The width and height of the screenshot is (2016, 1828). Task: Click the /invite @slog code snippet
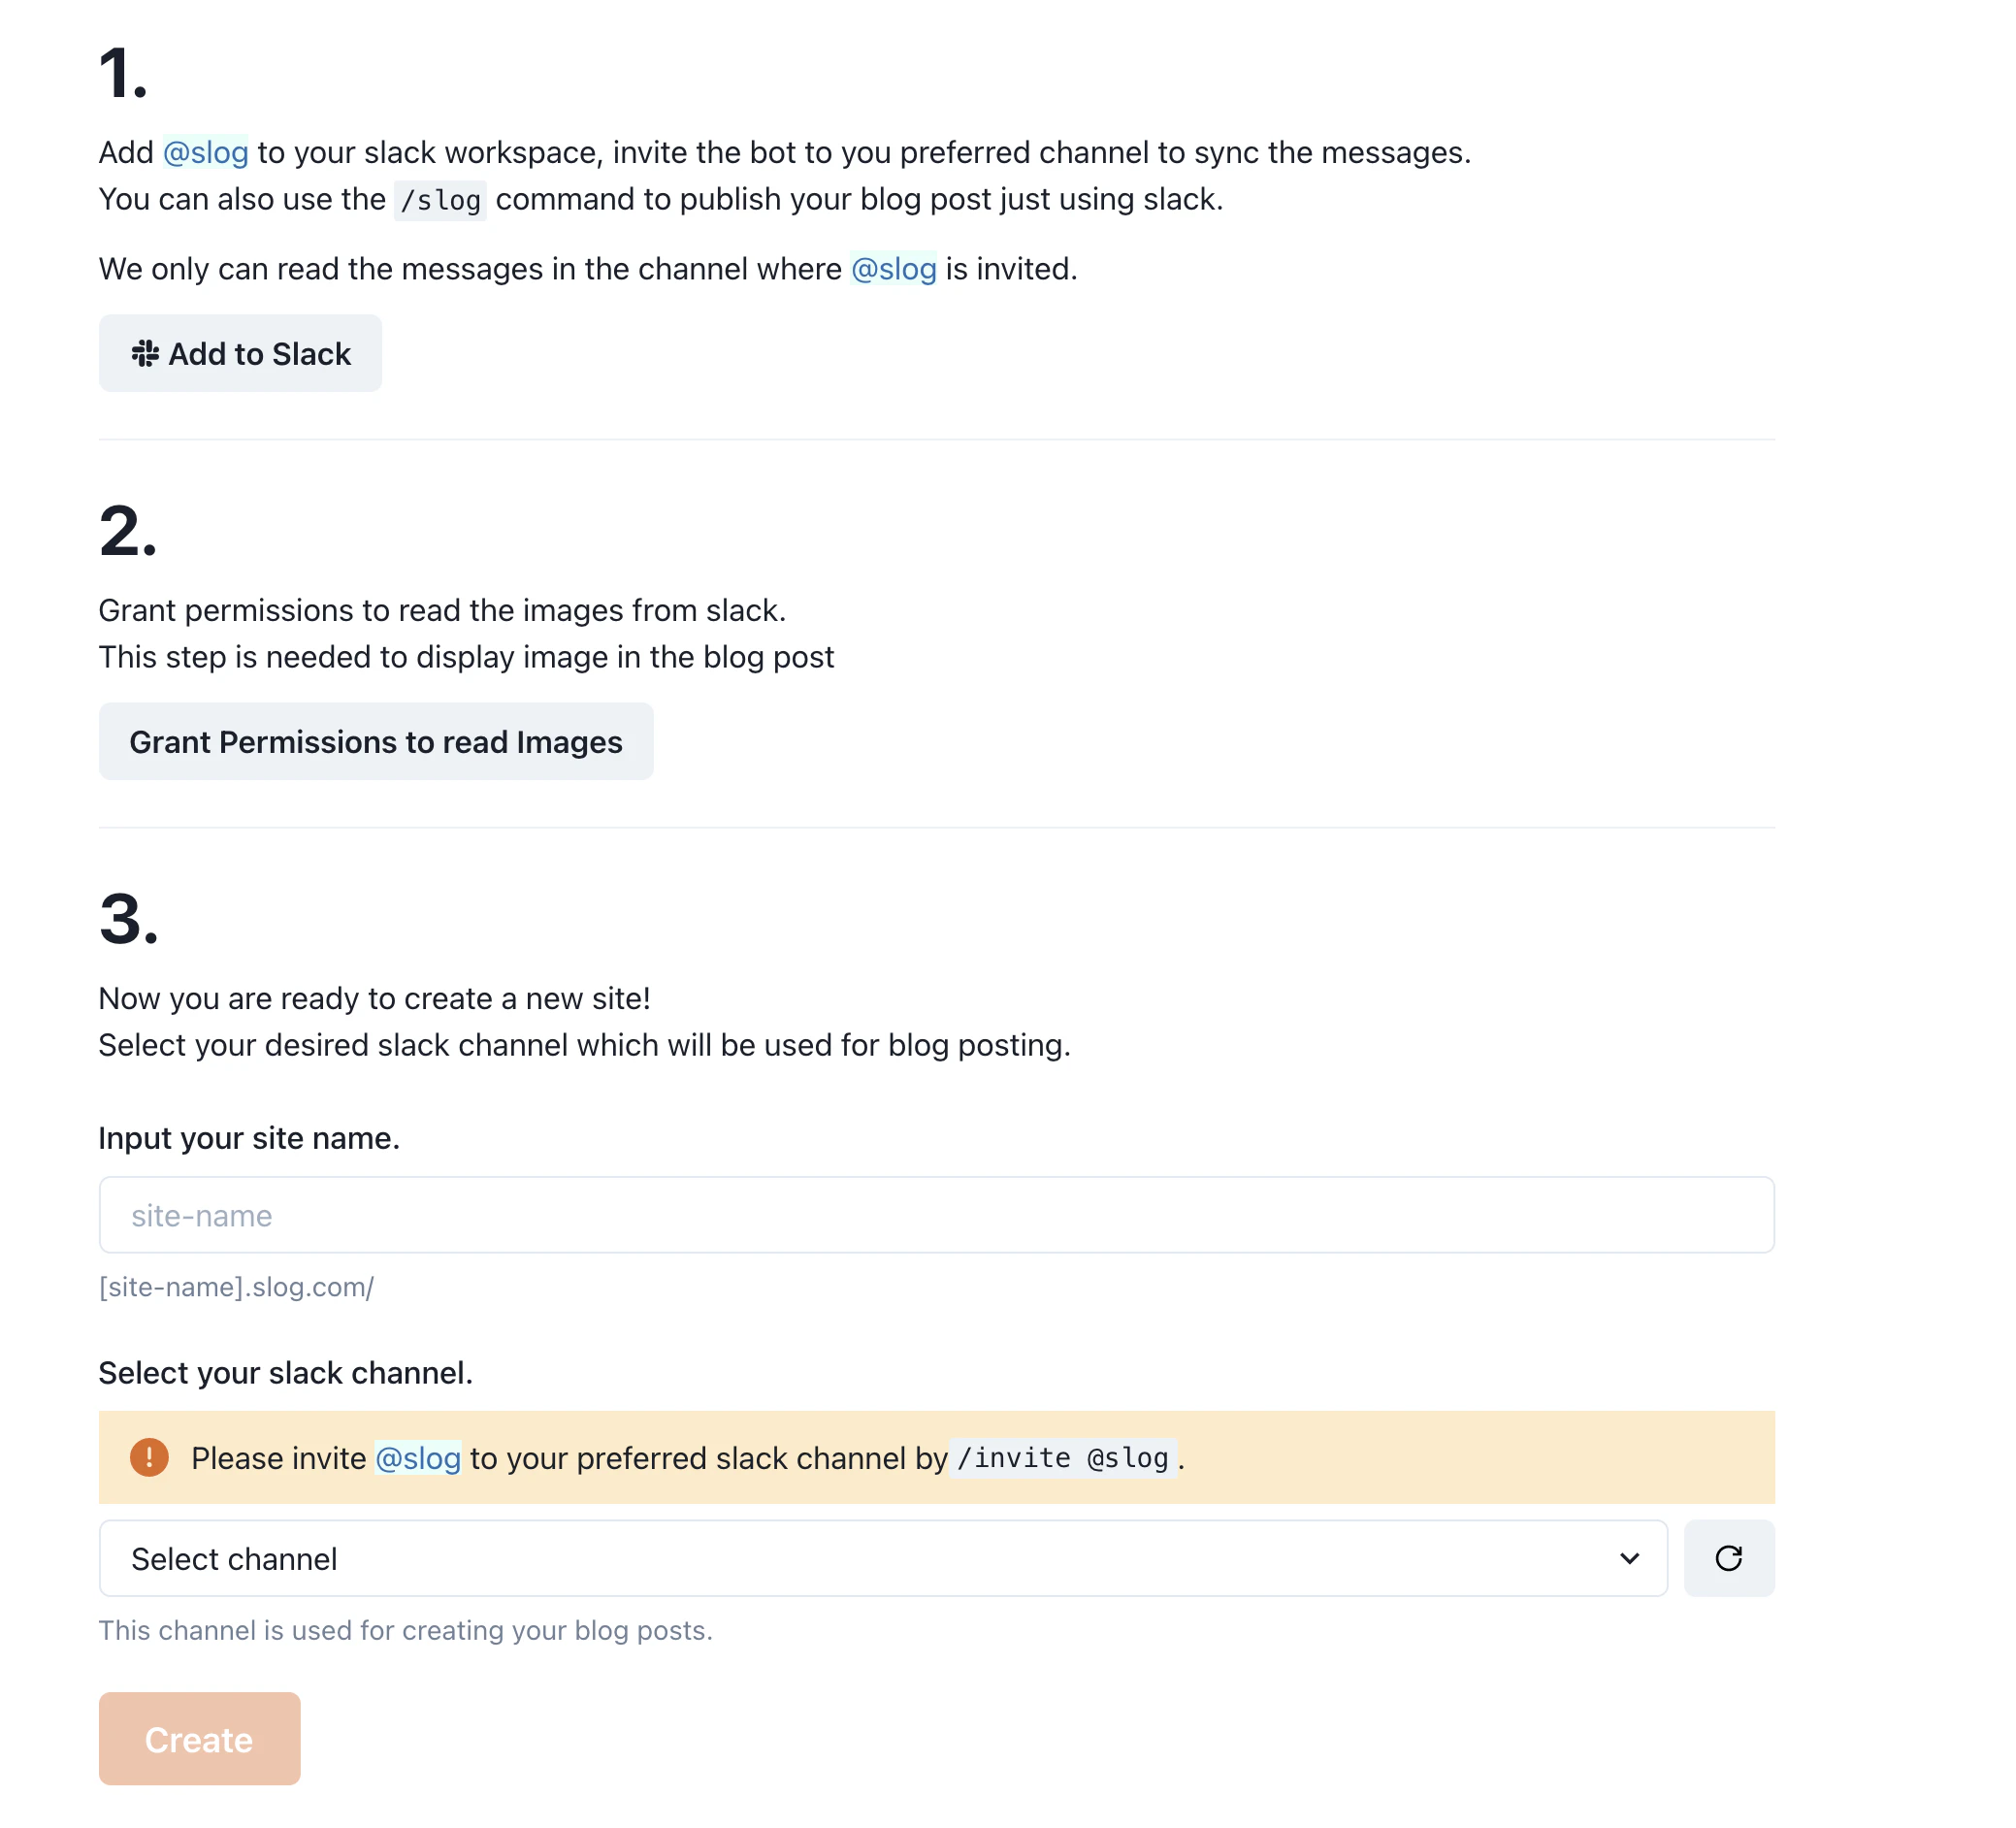[1063, 1458]
